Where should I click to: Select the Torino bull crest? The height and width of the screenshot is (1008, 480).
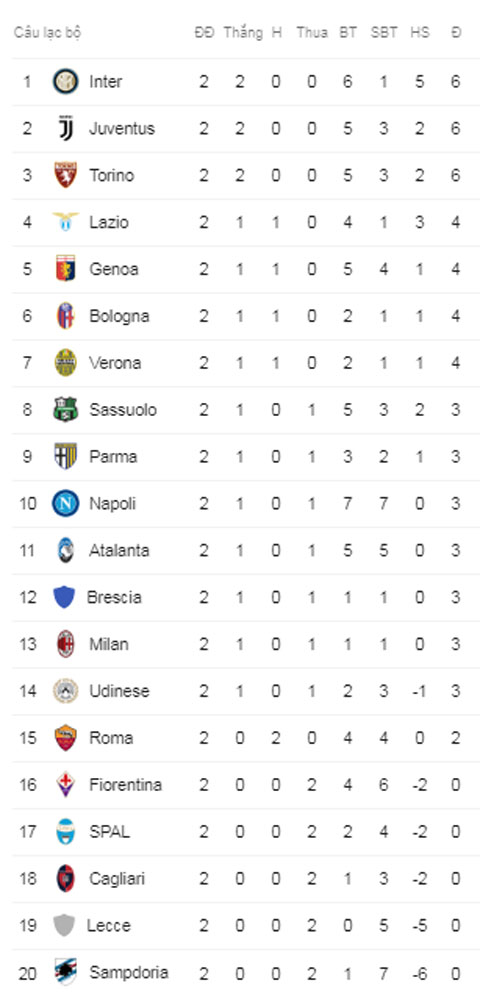point(66,176)
